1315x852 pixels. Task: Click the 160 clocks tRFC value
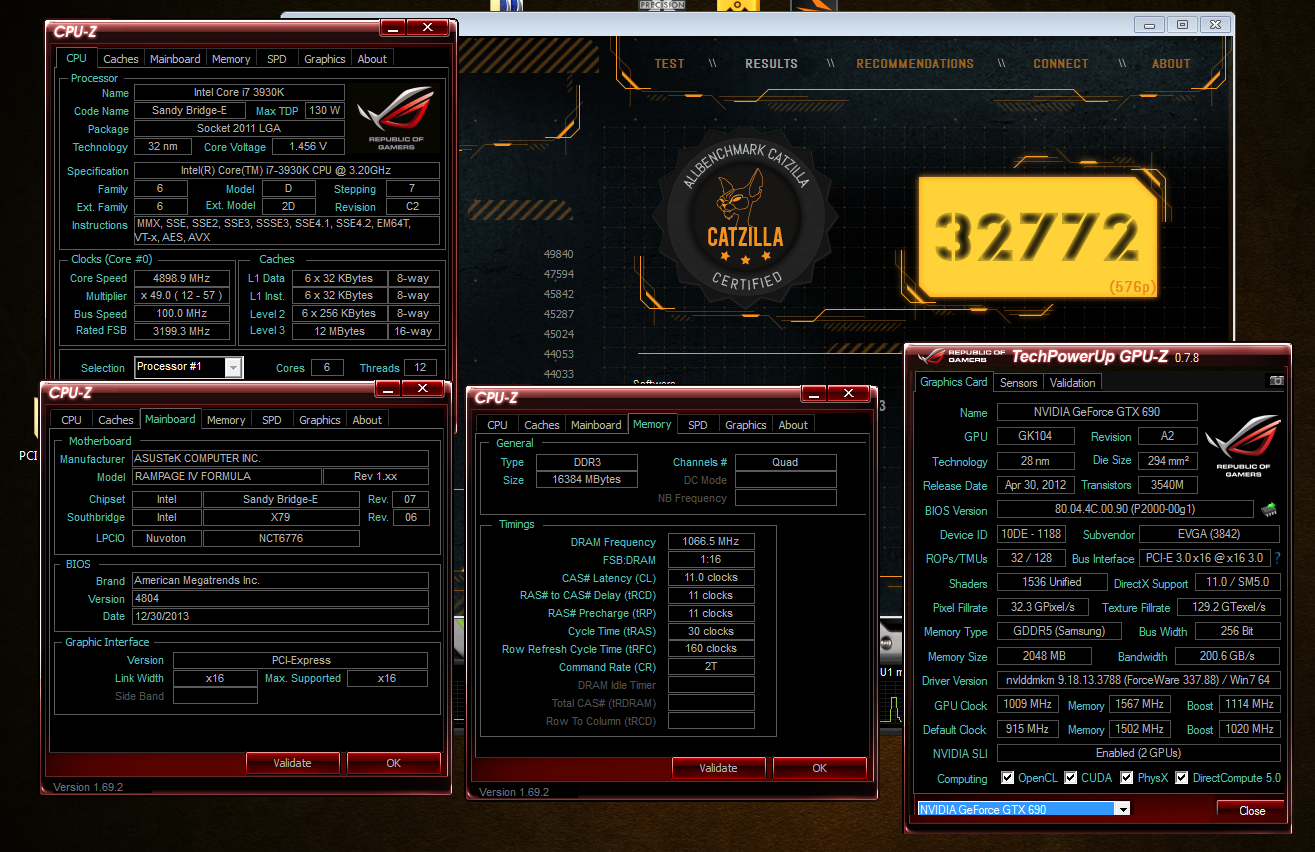[x=711, y=648]
